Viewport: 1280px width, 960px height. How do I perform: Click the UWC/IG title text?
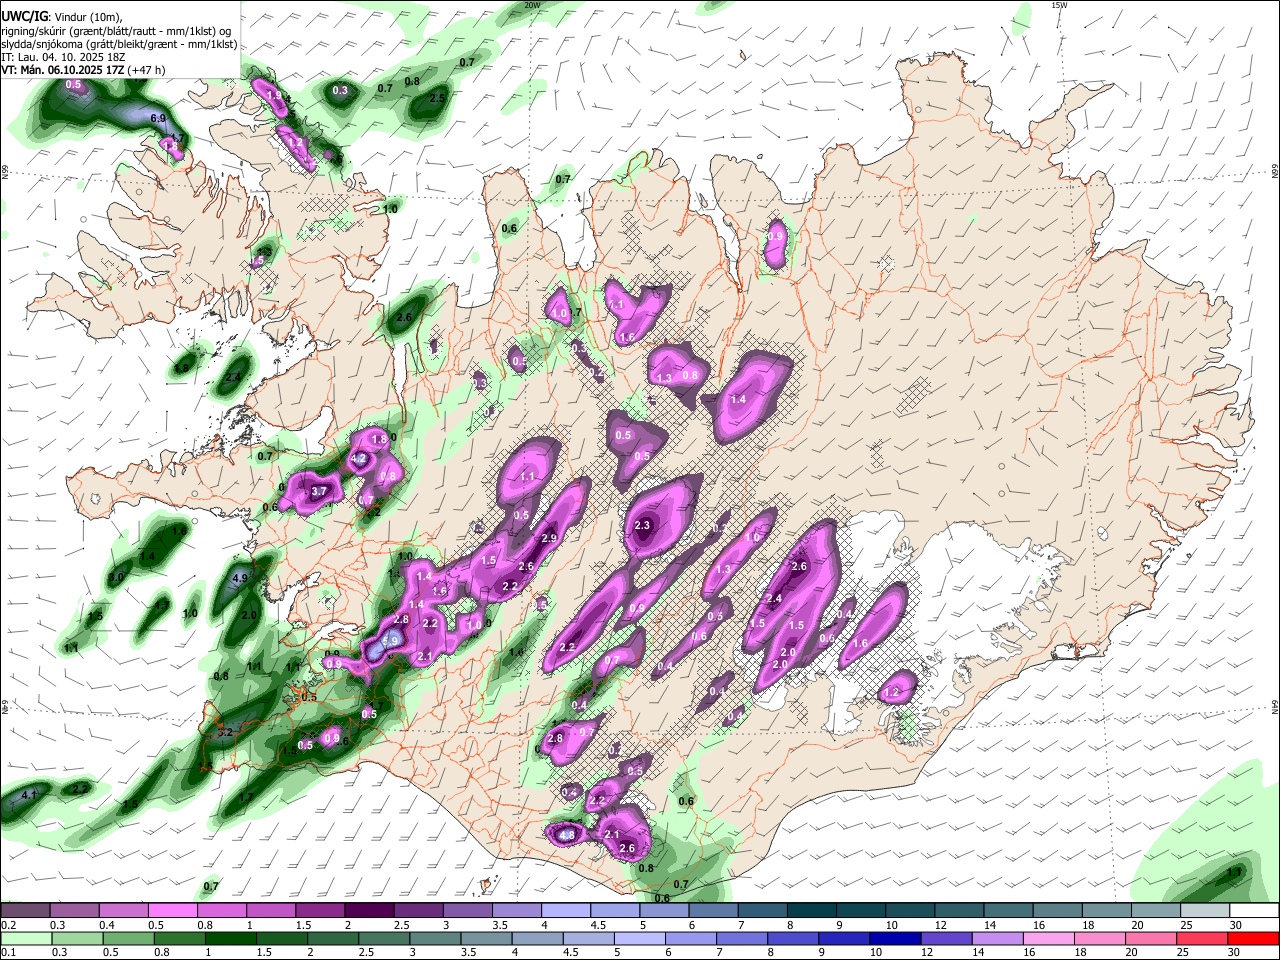(24, 15)
